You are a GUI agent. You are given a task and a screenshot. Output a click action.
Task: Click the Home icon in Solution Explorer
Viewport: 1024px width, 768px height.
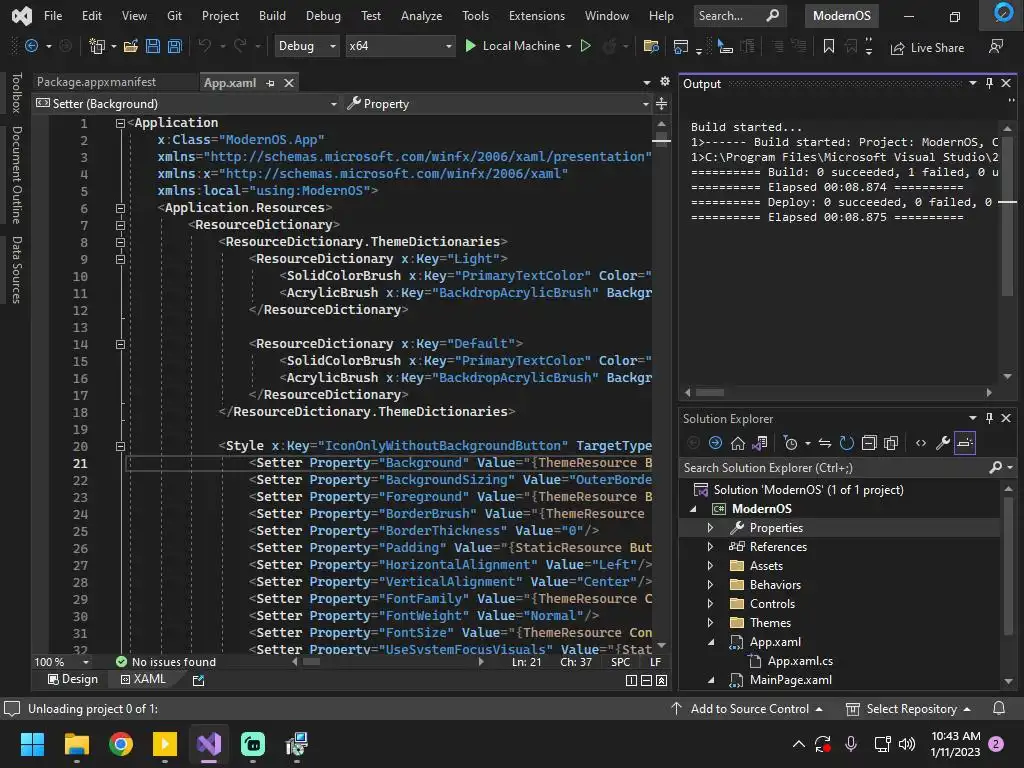pyautogui.click(x=738, y=443)
